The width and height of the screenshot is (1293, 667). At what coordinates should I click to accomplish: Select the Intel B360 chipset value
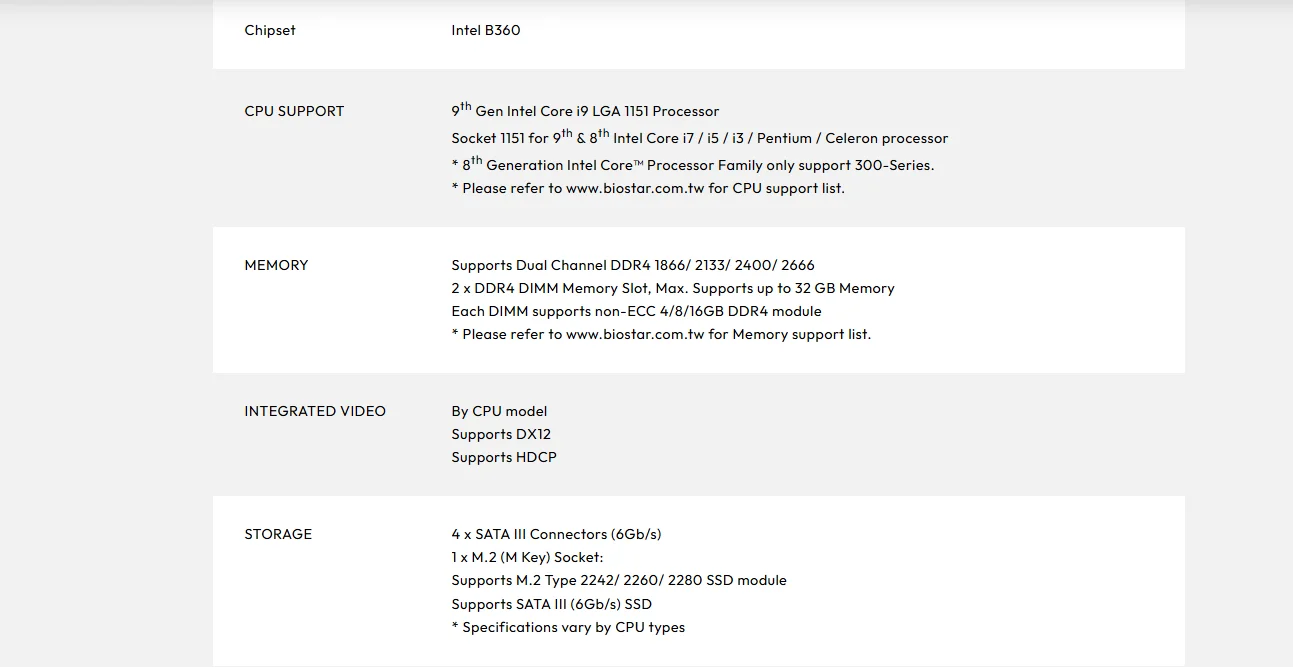pos(485,30)
